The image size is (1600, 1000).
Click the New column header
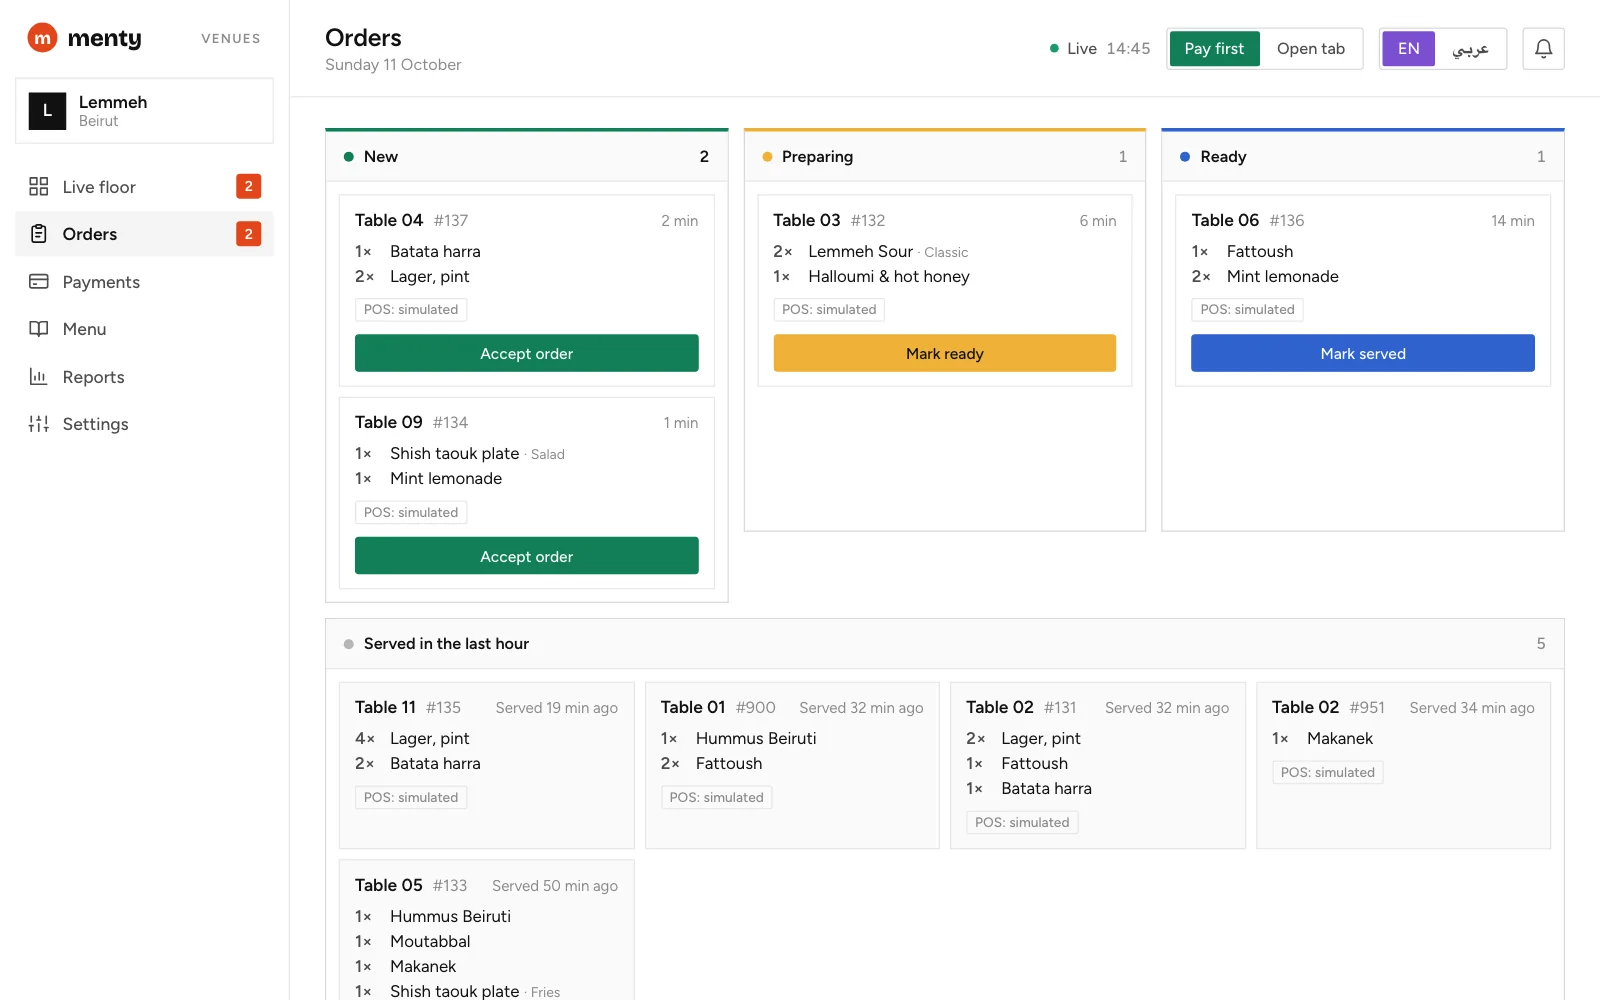tap(526, 156)
